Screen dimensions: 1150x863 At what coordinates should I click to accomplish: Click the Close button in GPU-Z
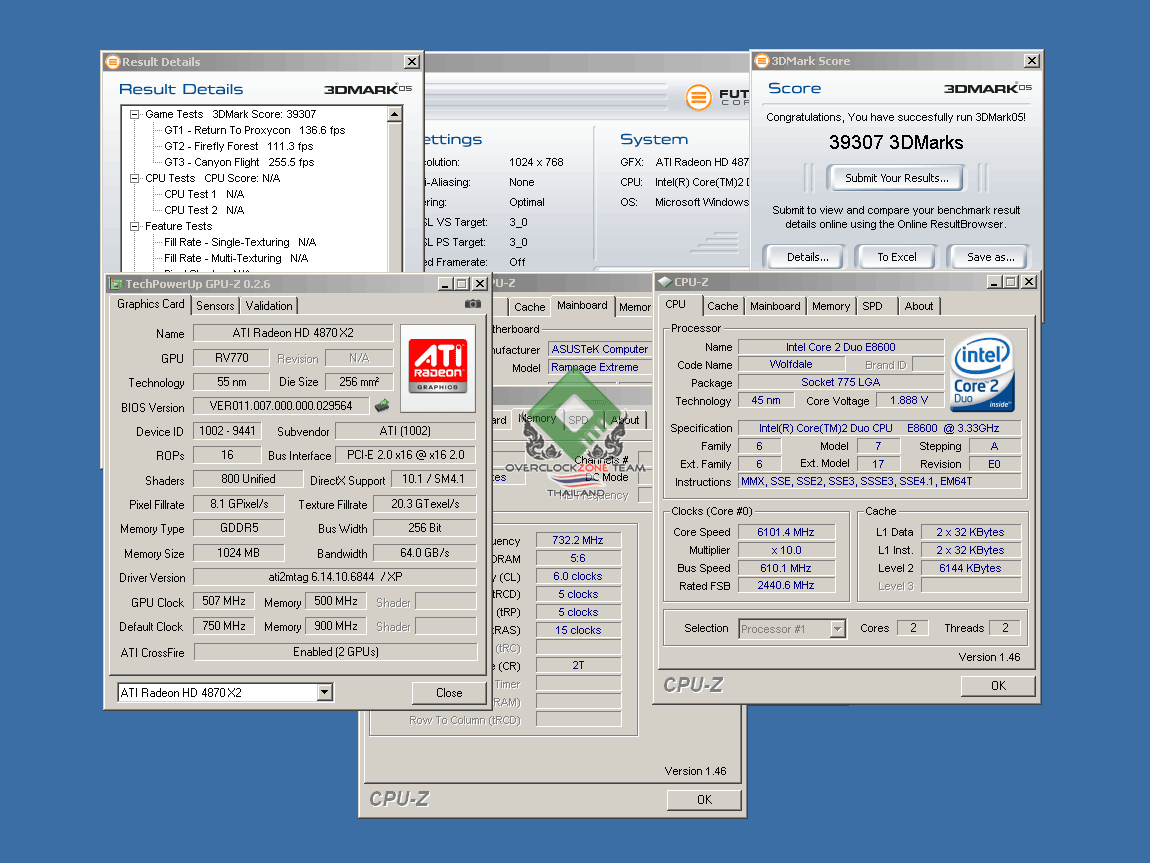[x=449, y=692]
